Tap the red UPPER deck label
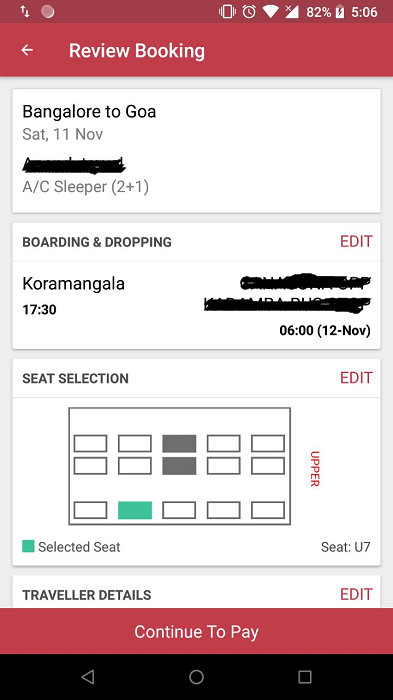The height and width of the screenshot is (700, 393). [x=315, y=468]
